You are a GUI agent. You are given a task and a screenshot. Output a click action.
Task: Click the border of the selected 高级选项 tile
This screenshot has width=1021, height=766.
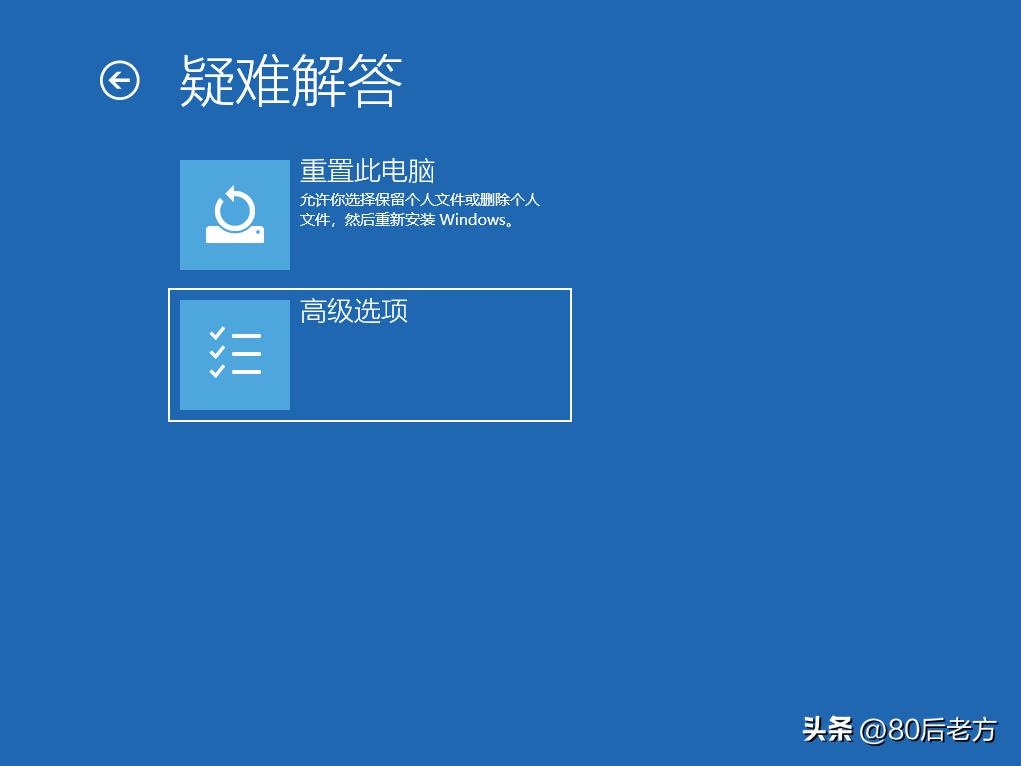click(370, 290)
